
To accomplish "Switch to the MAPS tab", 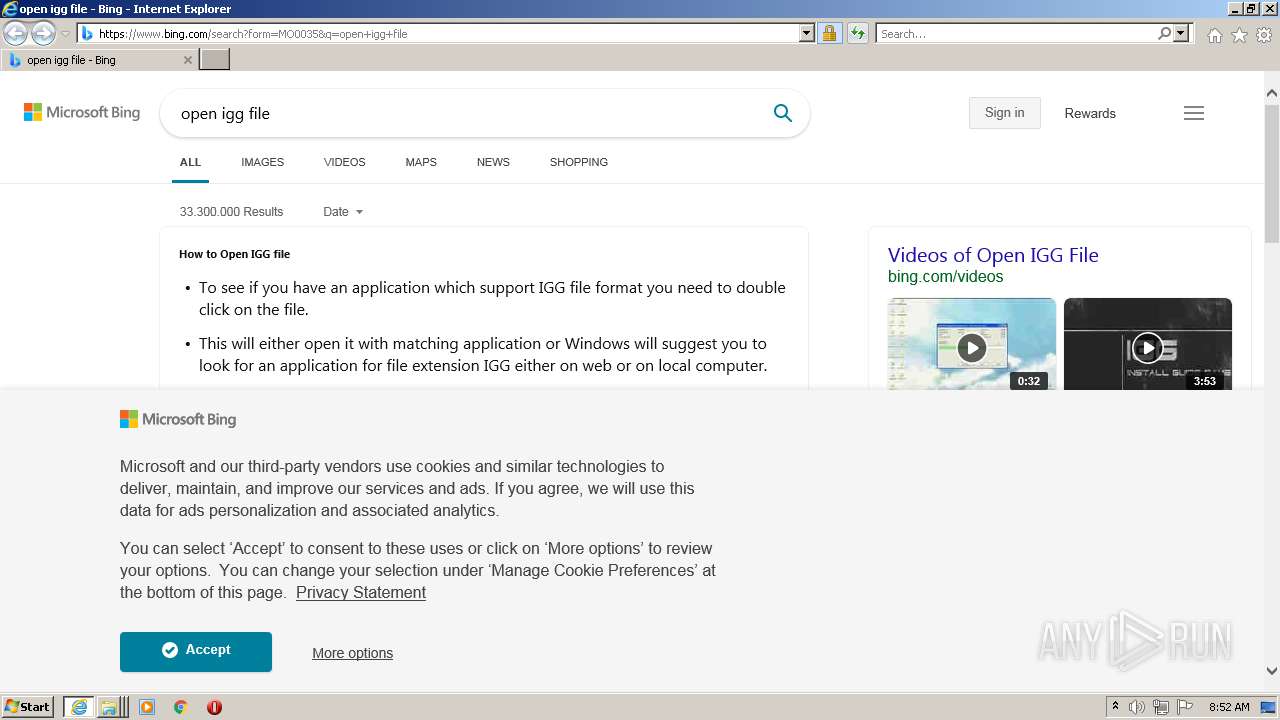I will [421, 162].
